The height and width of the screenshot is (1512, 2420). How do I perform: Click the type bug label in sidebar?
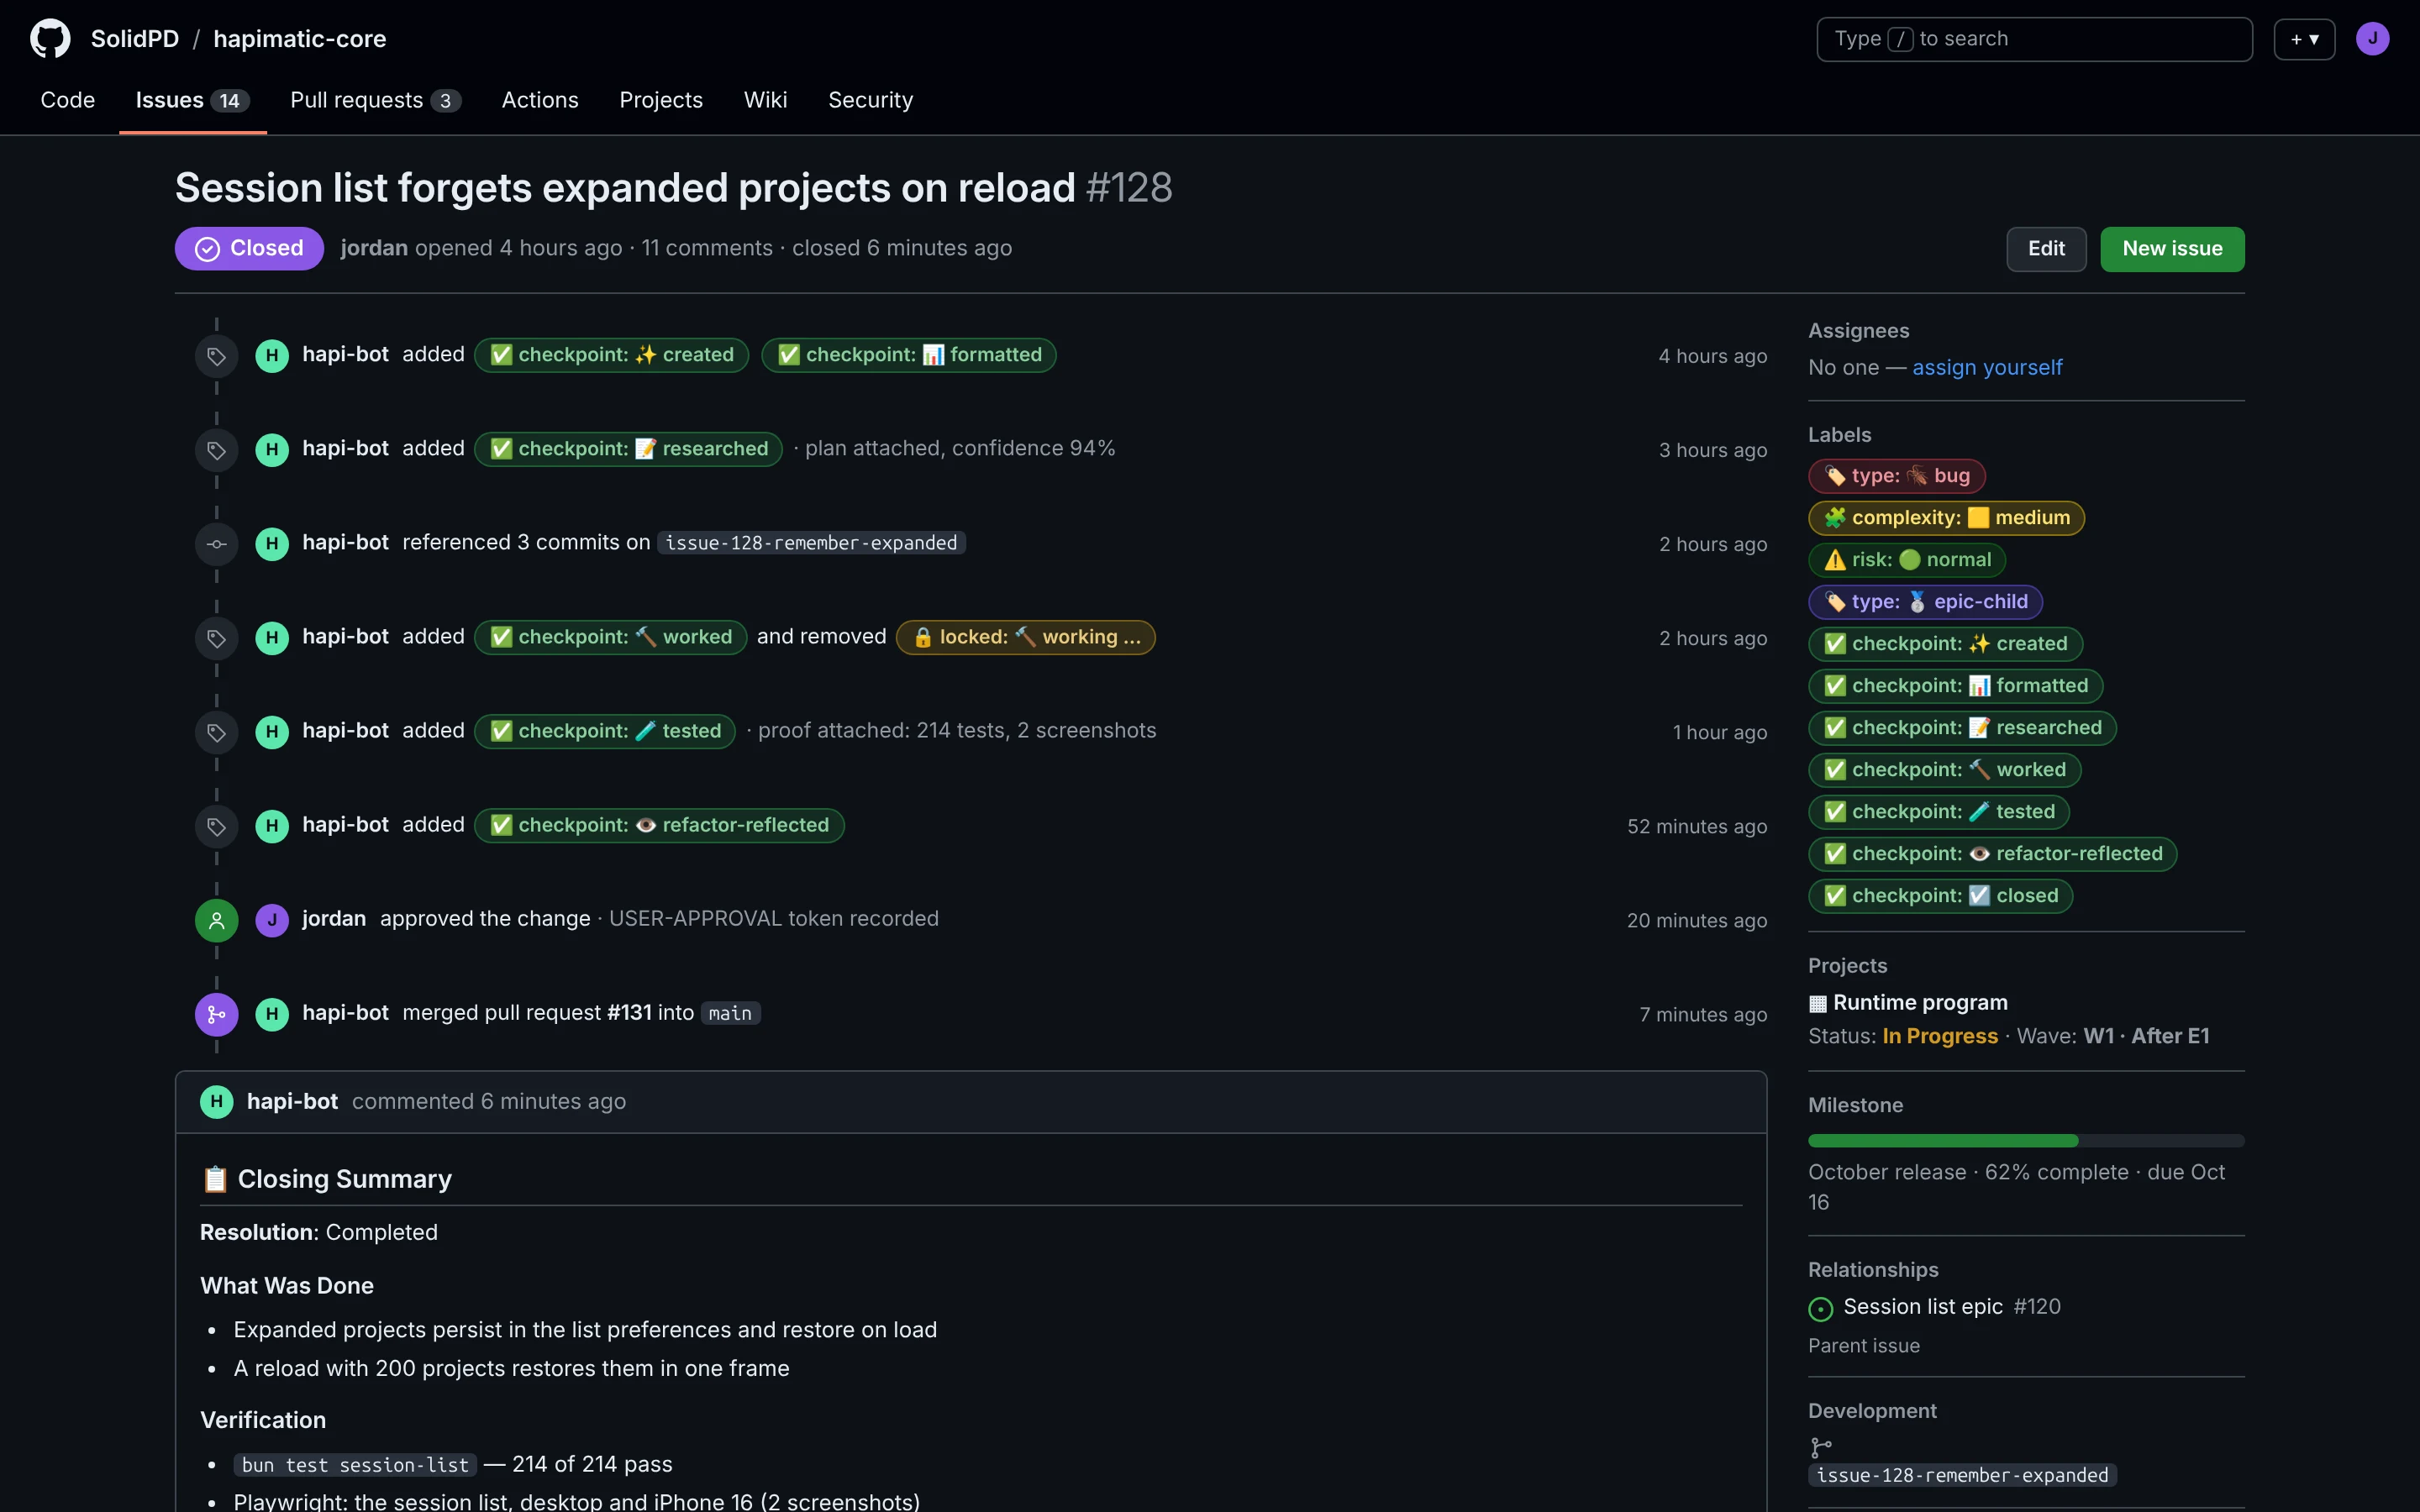[x=1896, y=476]
